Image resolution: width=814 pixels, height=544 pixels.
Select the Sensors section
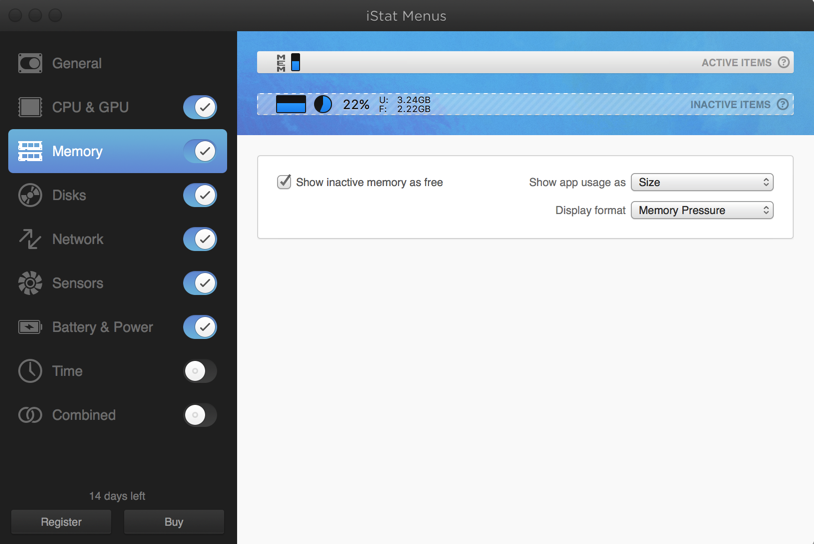click(x=117, y=283)
